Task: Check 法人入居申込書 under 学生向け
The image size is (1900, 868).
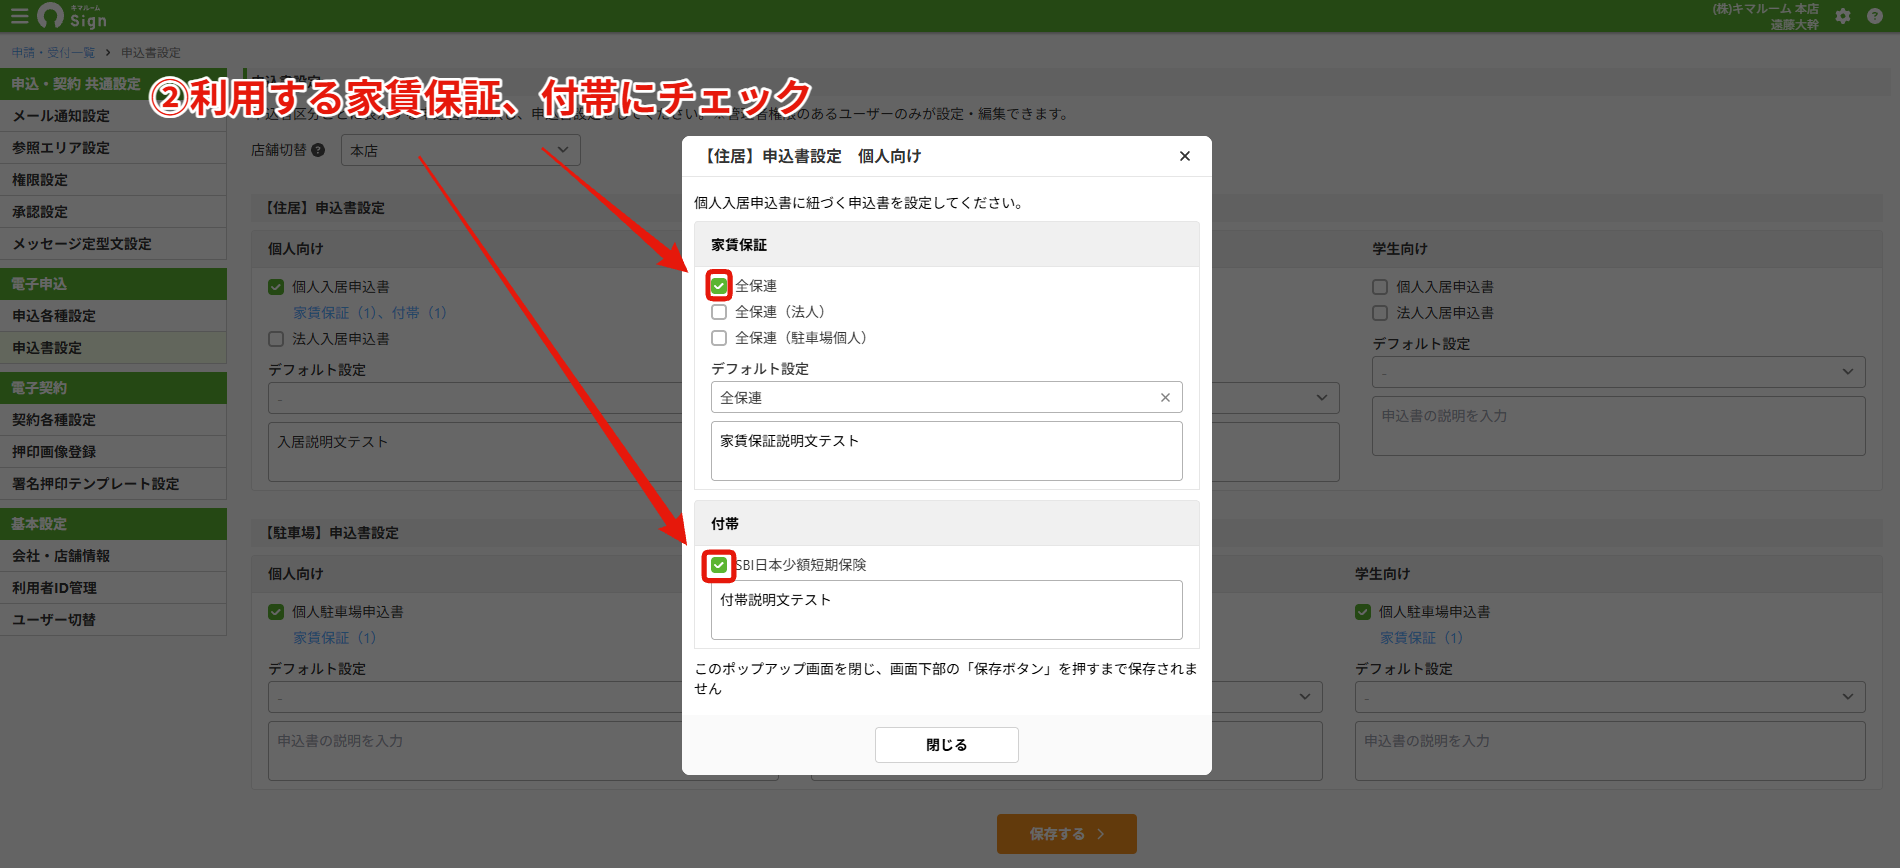Action: tap(1380, 313)
